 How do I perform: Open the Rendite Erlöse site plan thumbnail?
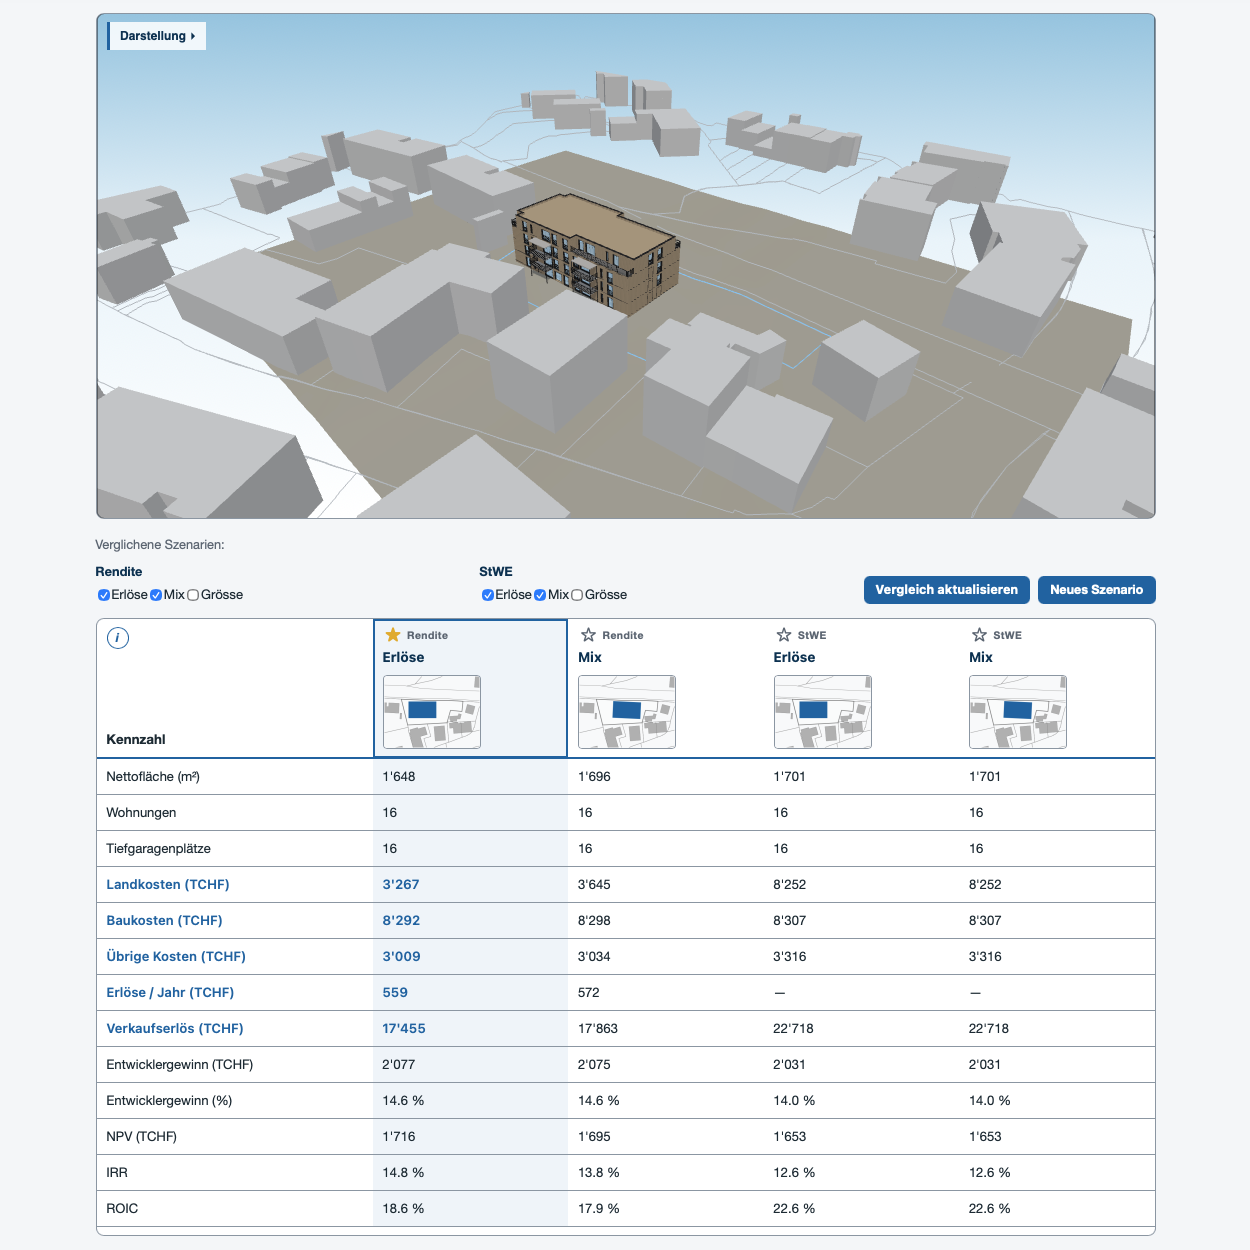(432, 712)
